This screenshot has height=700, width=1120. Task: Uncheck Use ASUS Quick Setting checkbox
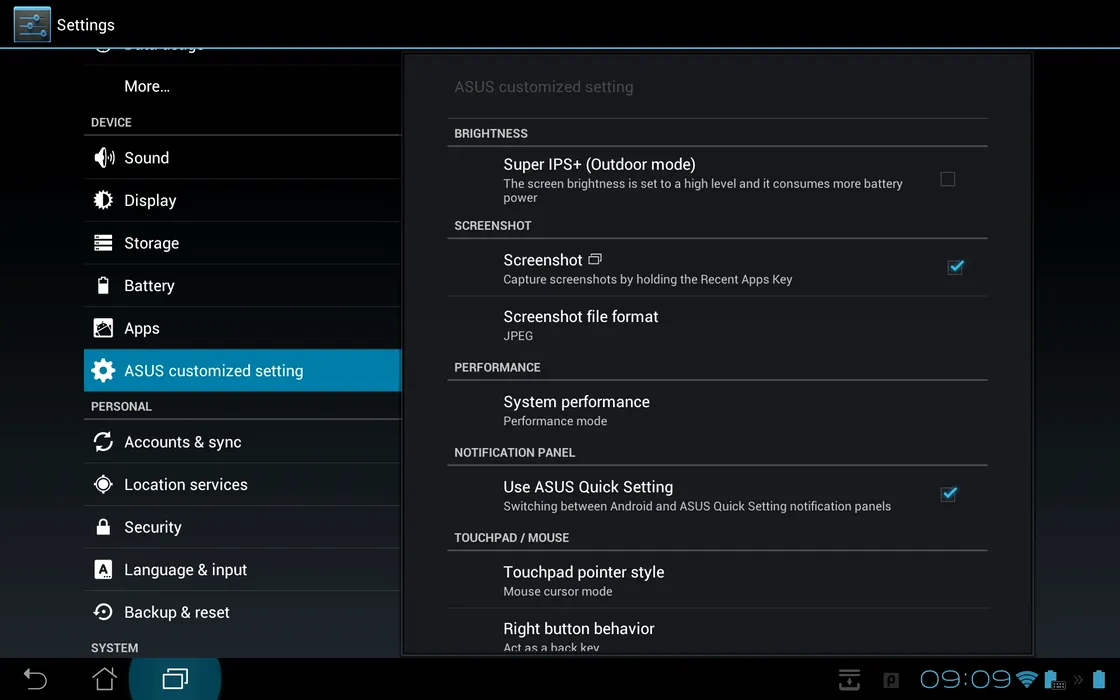click(949, 494)
